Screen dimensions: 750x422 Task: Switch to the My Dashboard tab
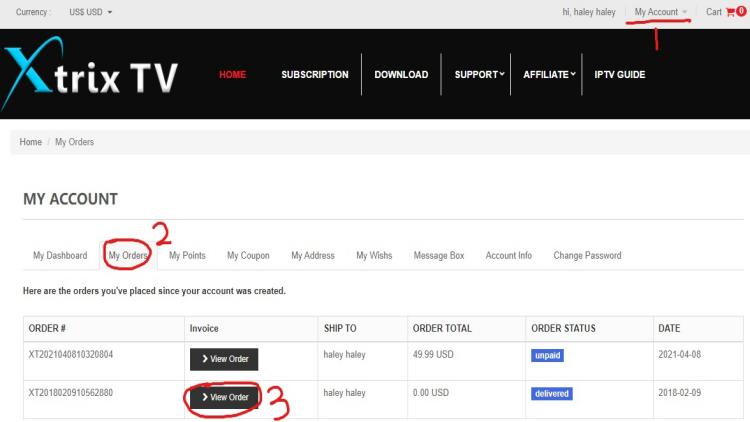(x=60, y=255)
